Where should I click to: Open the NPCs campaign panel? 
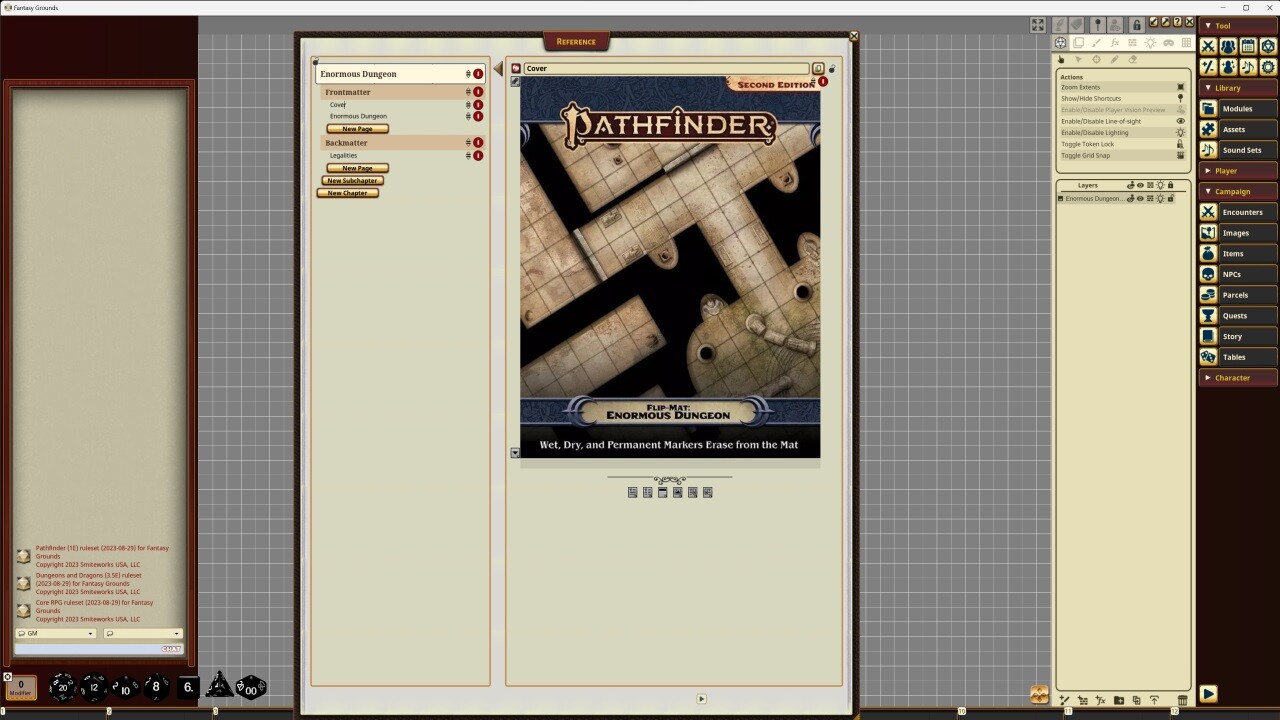click(x=1238, y=273)
